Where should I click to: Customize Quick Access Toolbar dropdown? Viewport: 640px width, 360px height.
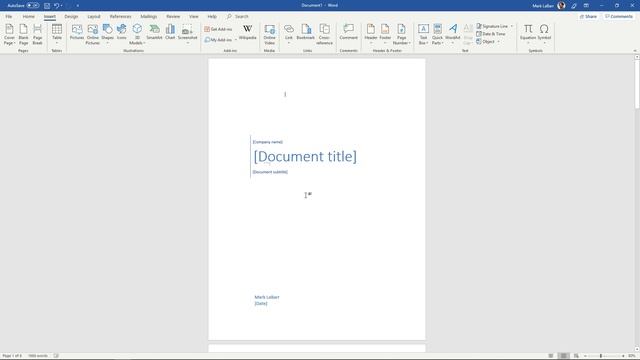pos(78,6)
